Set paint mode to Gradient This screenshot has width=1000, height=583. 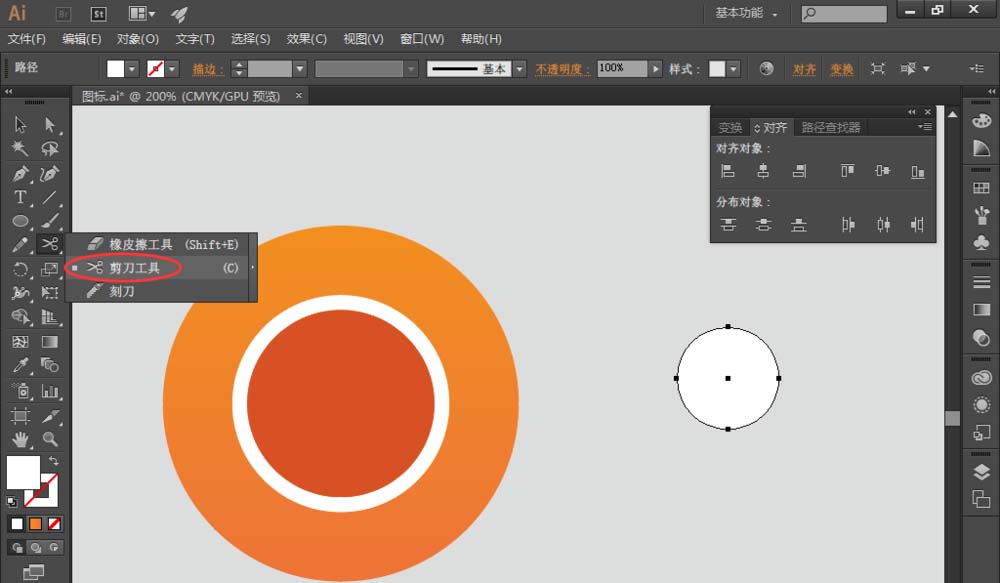[x=36, y=524]
